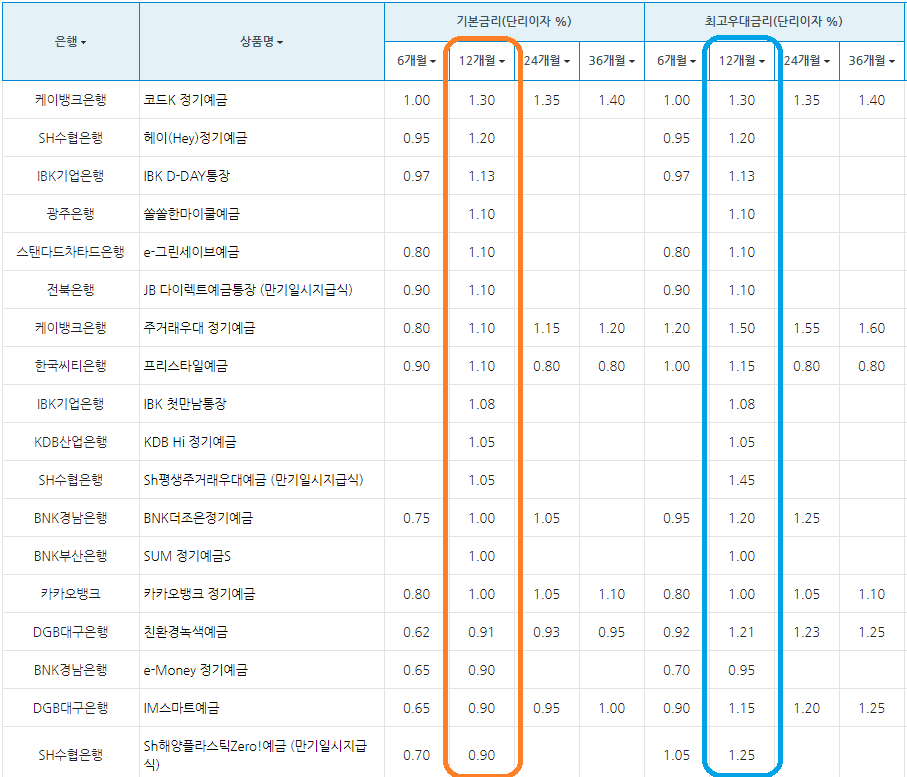Sort 기본금리 by 36개월 column
Viewport: 907px width, 777px height.
[612, 61]
